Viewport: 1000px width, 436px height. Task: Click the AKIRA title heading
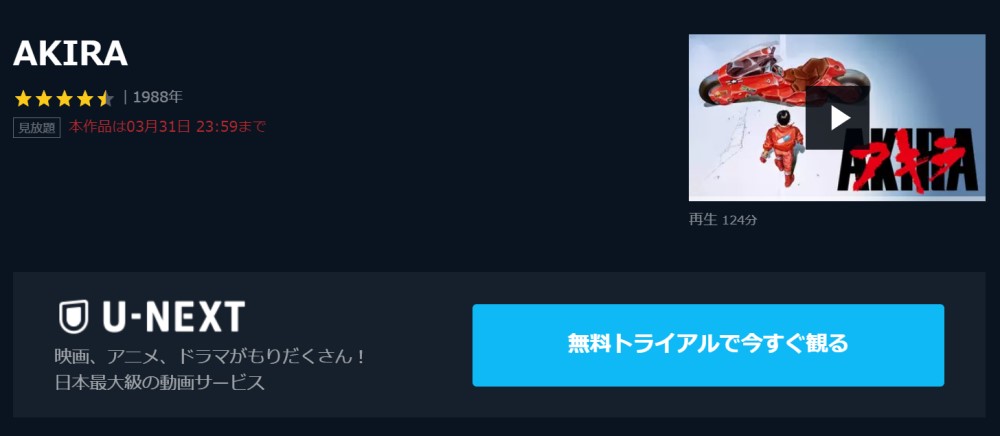[x=70, y=54]
